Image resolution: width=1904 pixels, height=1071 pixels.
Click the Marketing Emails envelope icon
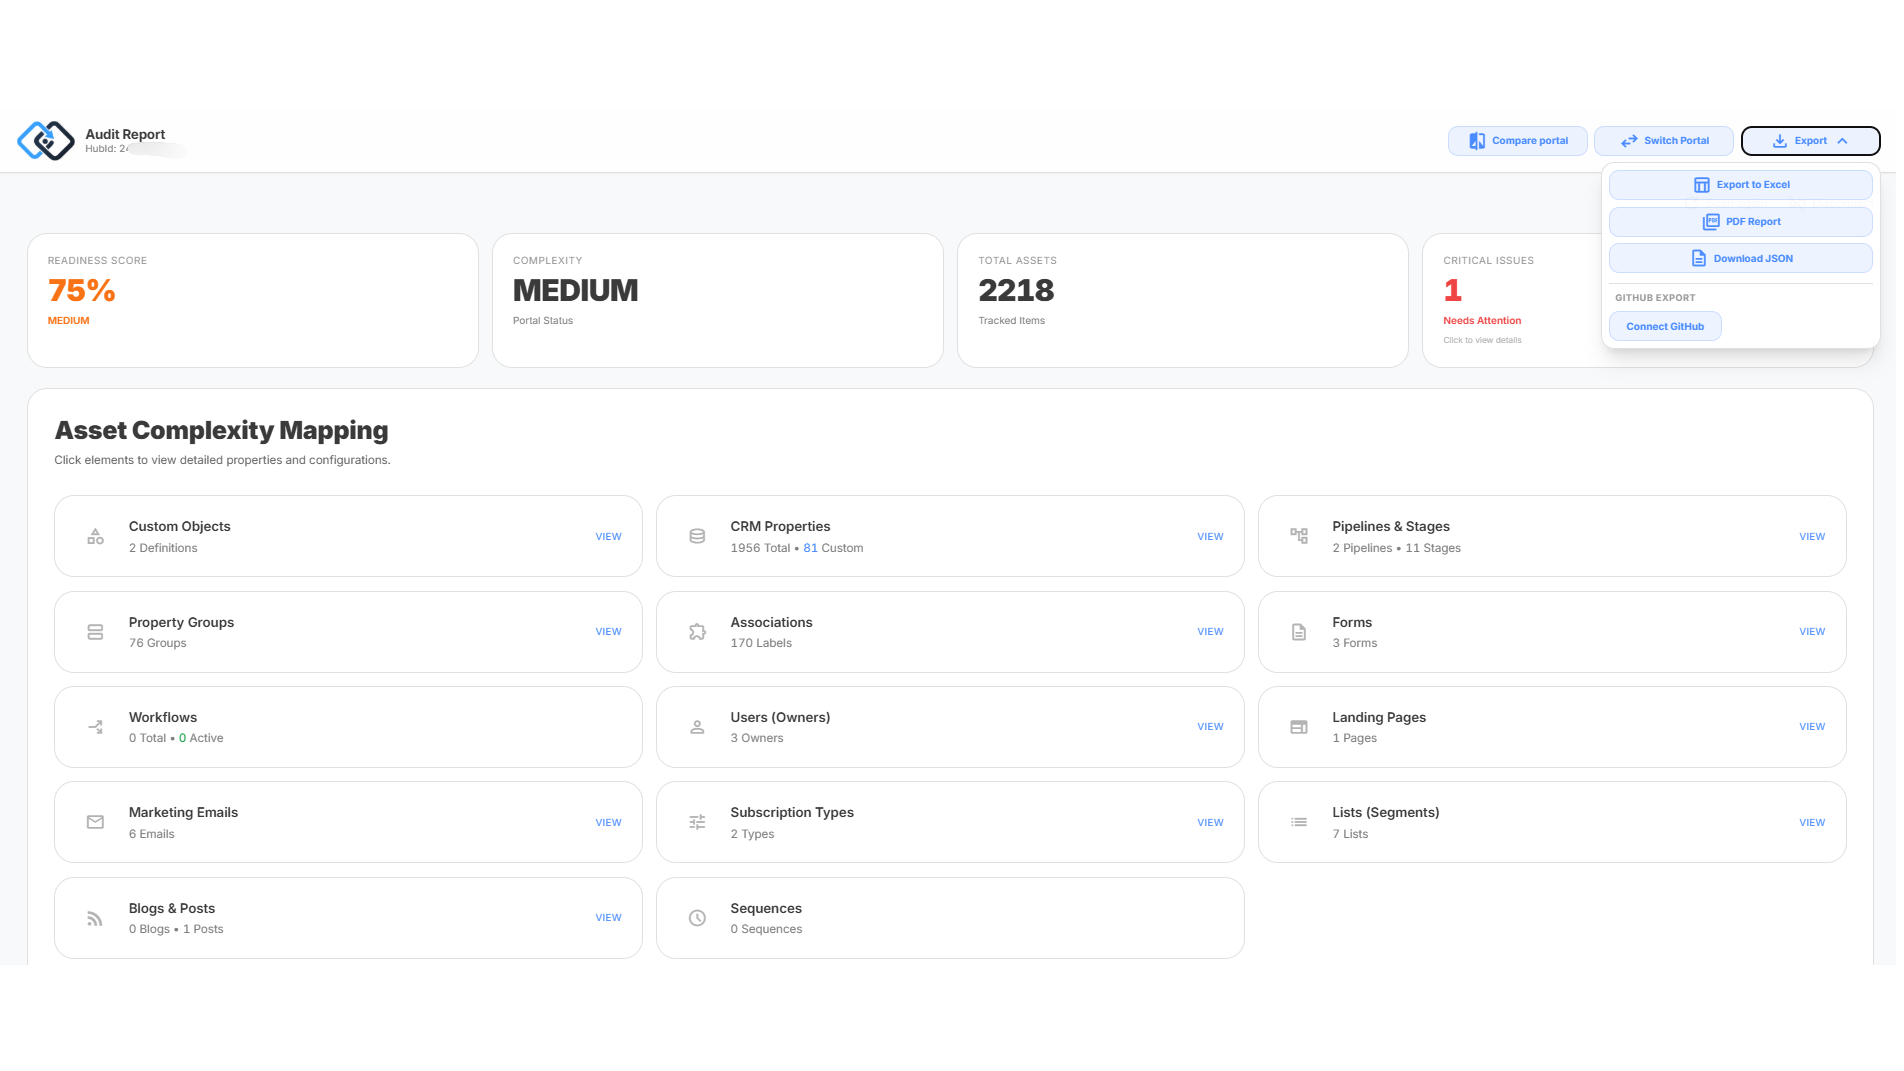pyautogui.click(x=95, y=823)
